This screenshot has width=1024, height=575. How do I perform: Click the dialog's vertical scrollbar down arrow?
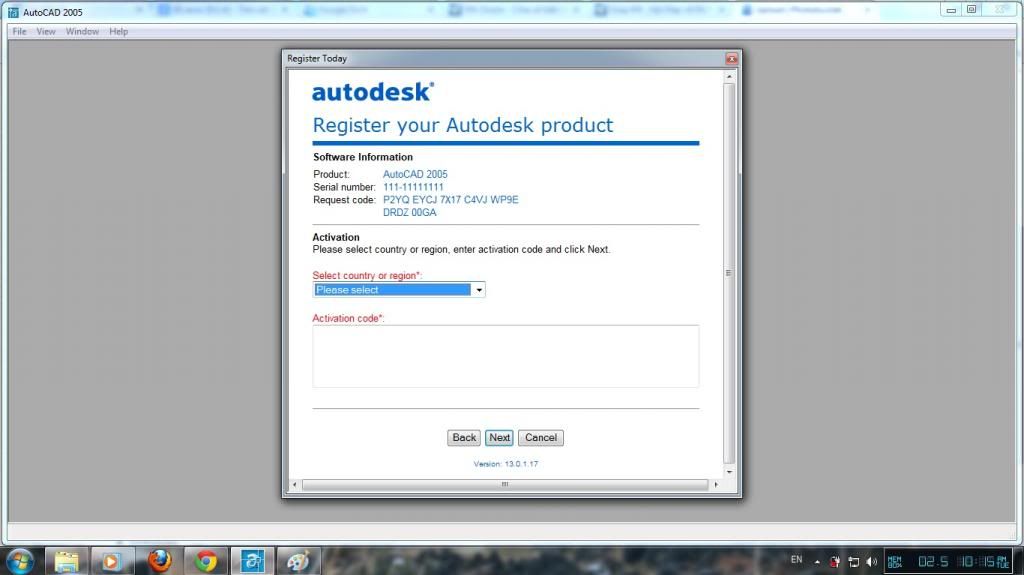coord(729,472)
